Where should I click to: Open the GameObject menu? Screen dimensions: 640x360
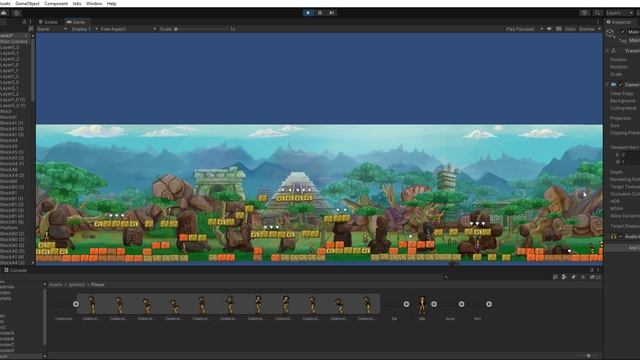coord(27,3)
